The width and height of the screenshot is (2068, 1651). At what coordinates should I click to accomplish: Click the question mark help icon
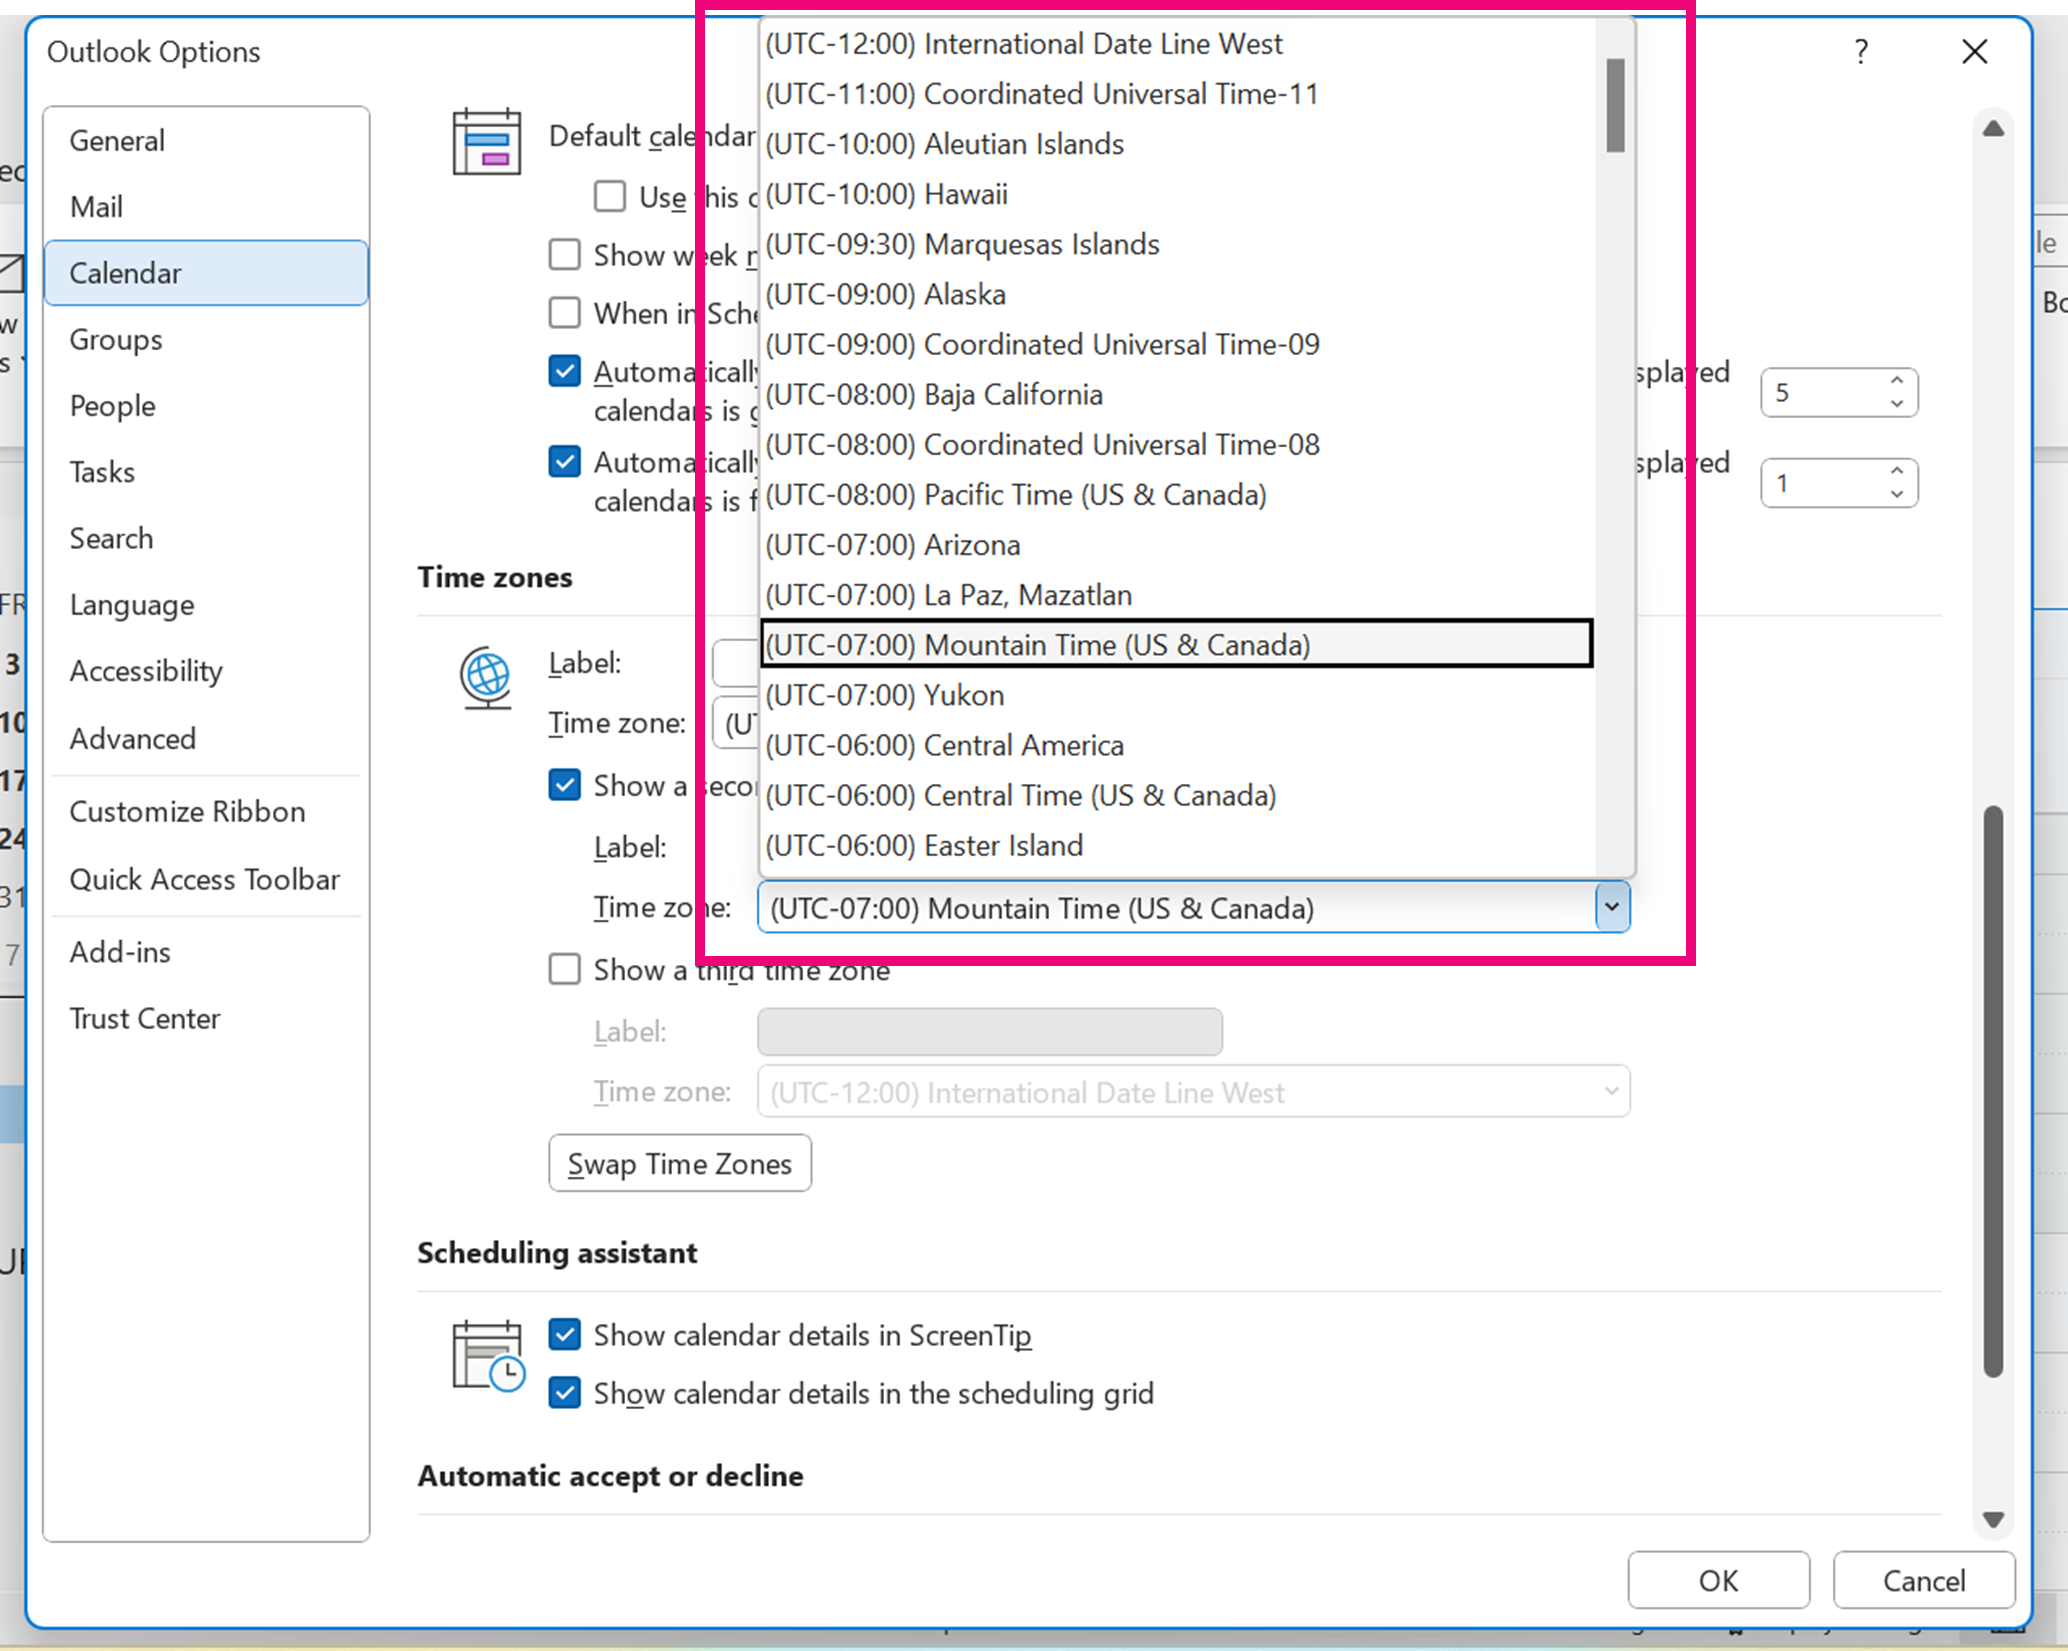(1860, 52)
